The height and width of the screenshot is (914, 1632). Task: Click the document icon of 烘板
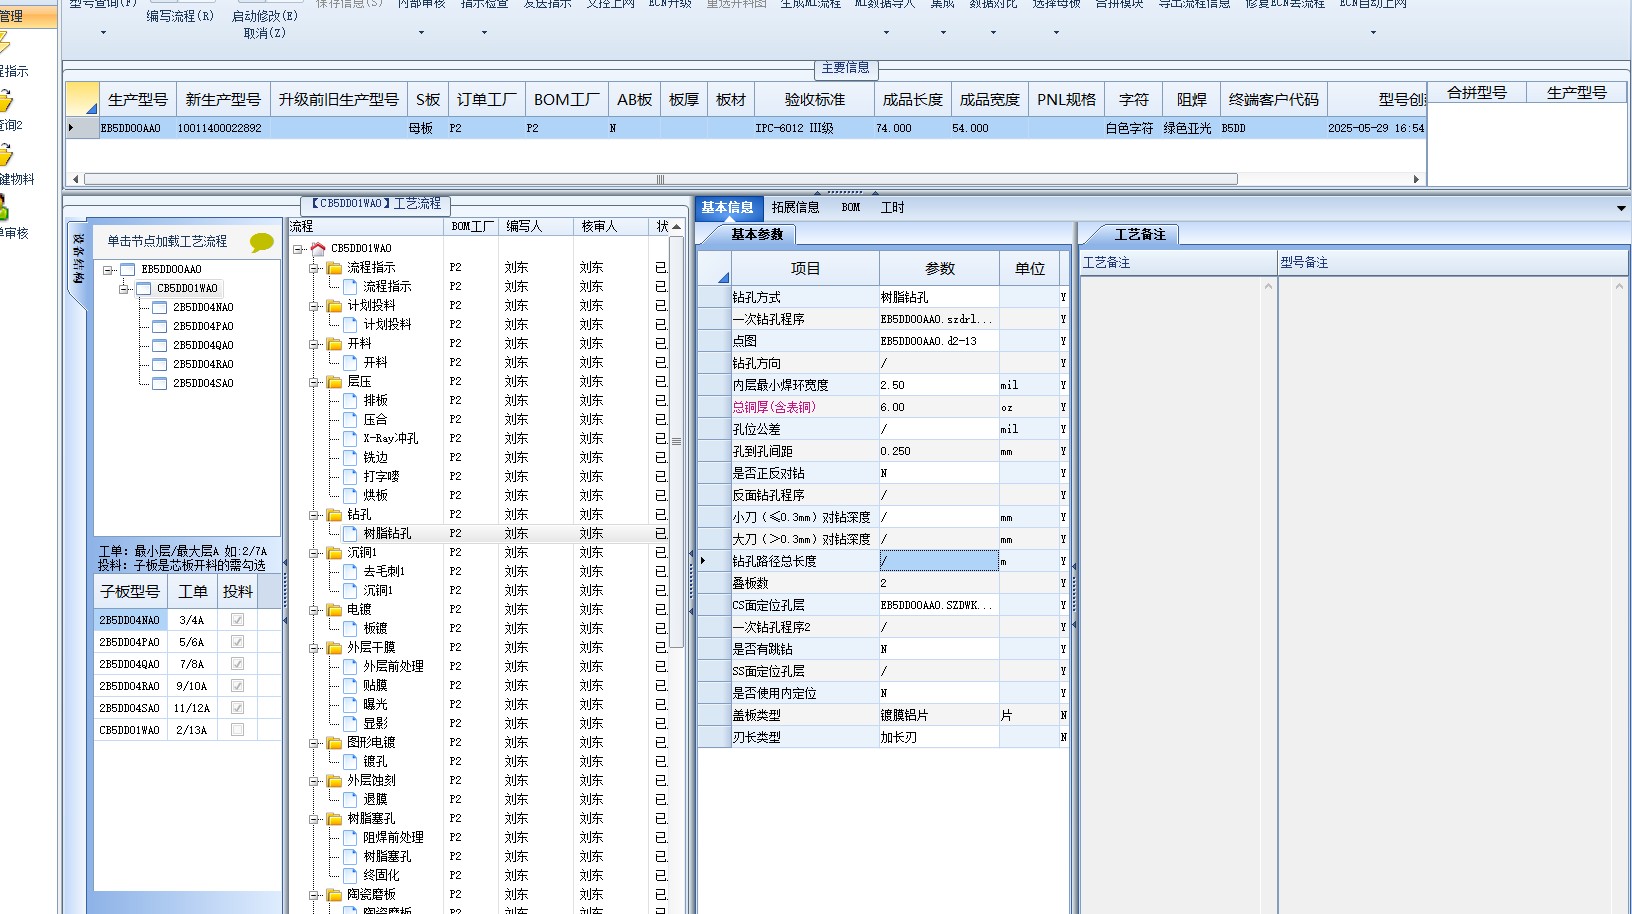coord(350,495)
